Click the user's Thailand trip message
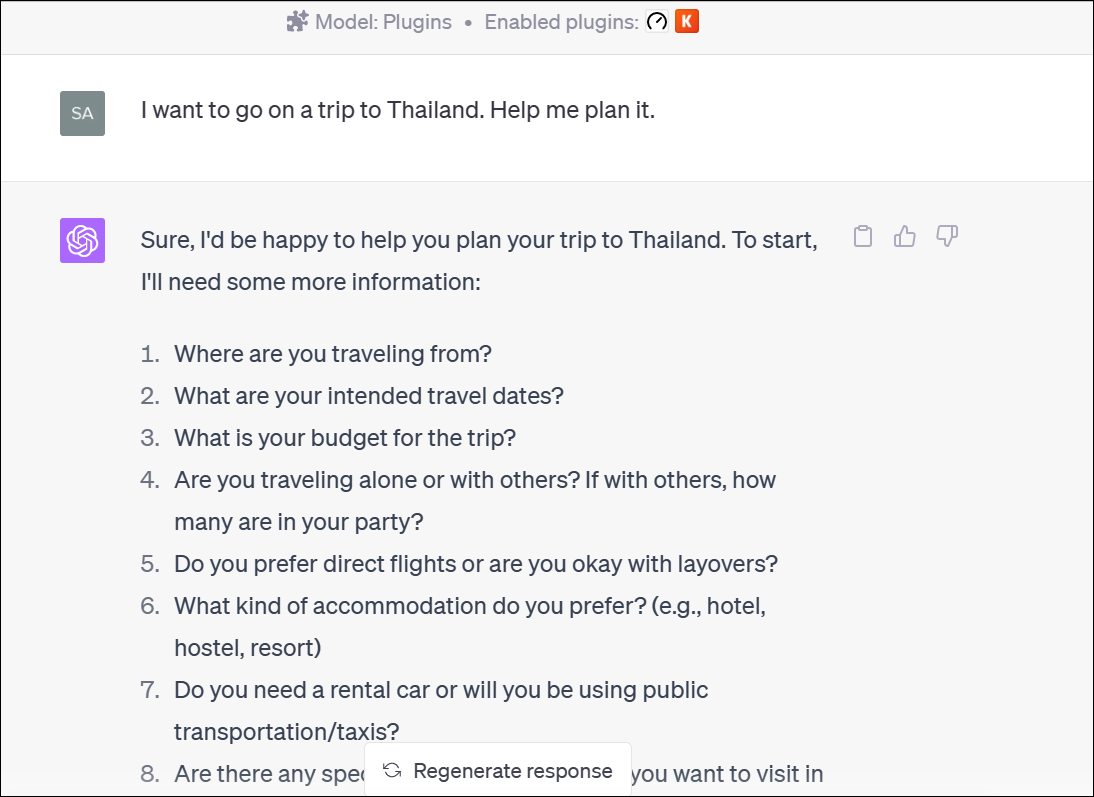The width and height of the screenshot is (1094, 797). 398,110
